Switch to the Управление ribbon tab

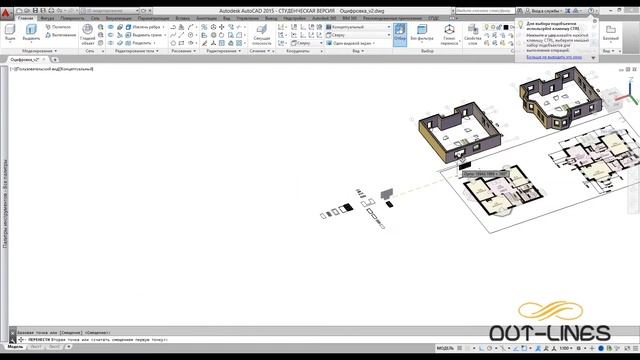coord(247,18)
